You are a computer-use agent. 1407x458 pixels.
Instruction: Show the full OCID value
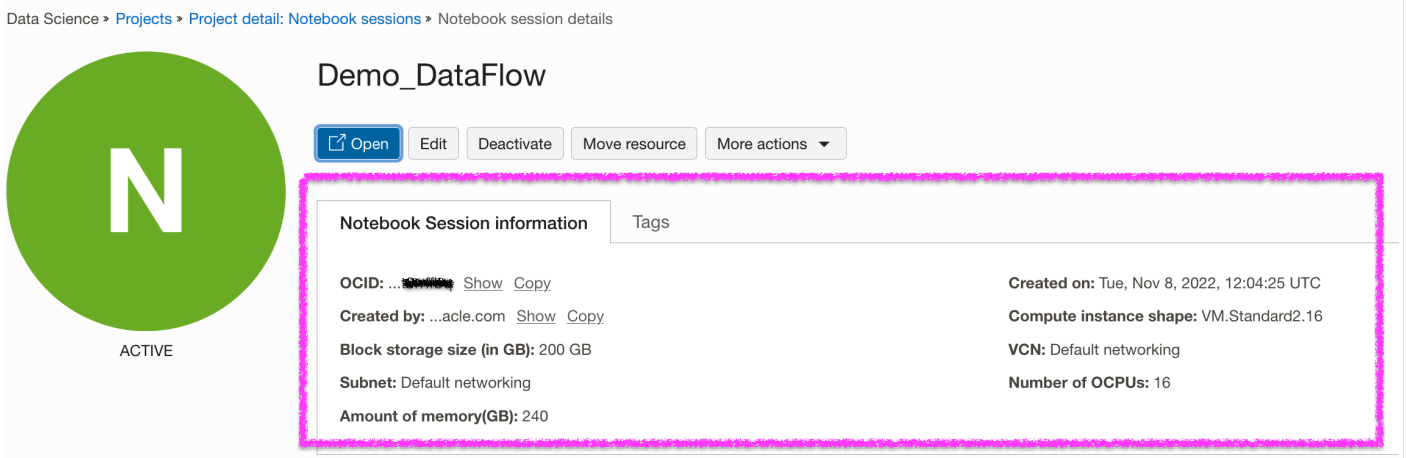483,283
